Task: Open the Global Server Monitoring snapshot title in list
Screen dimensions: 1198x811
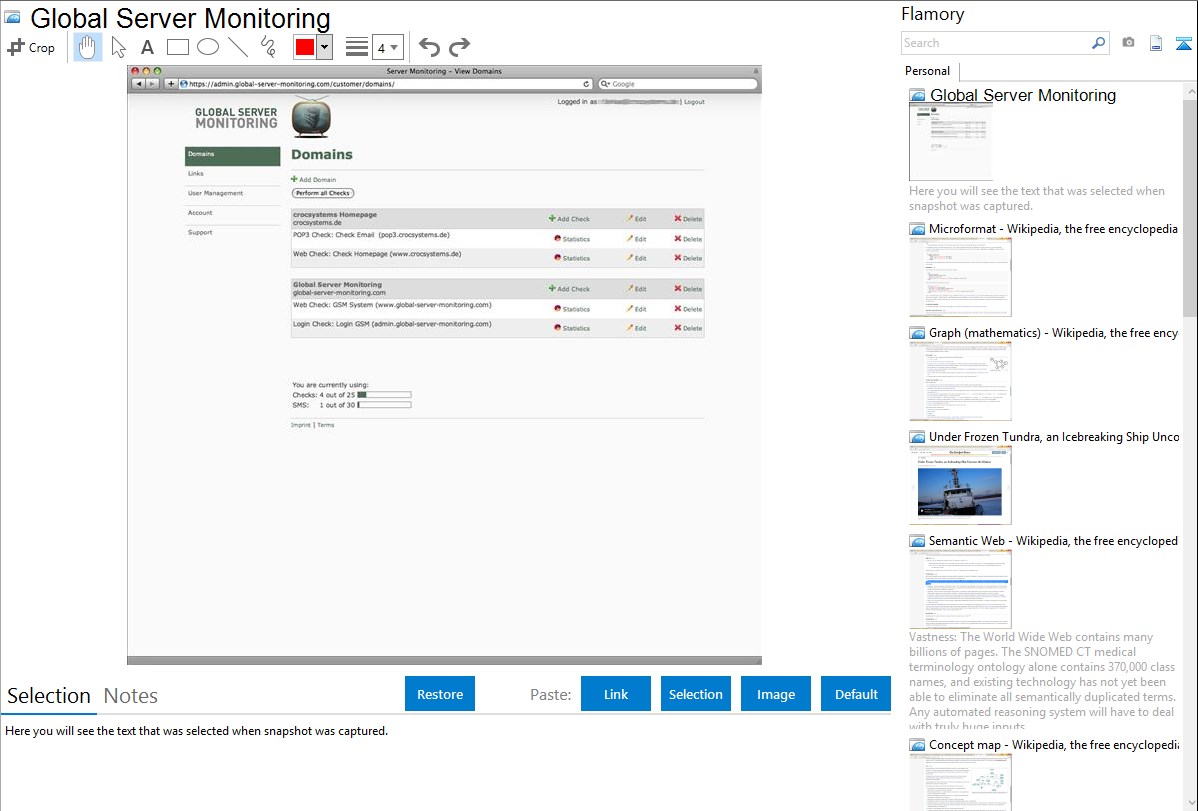Action: 1023,96
